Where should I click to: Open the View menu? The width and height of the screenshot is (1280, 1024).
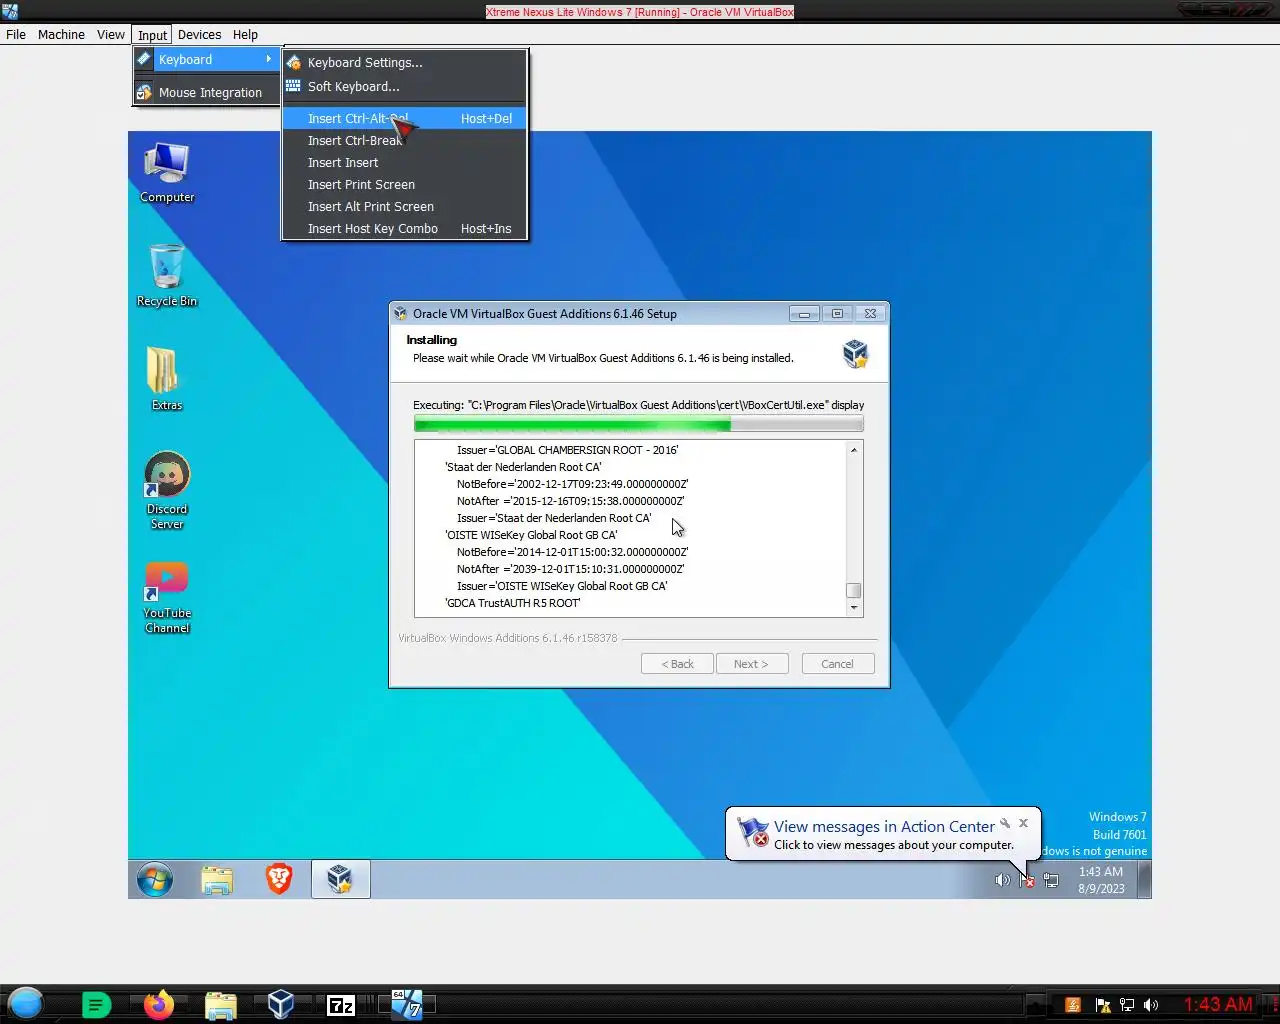(x=111, y=34)
